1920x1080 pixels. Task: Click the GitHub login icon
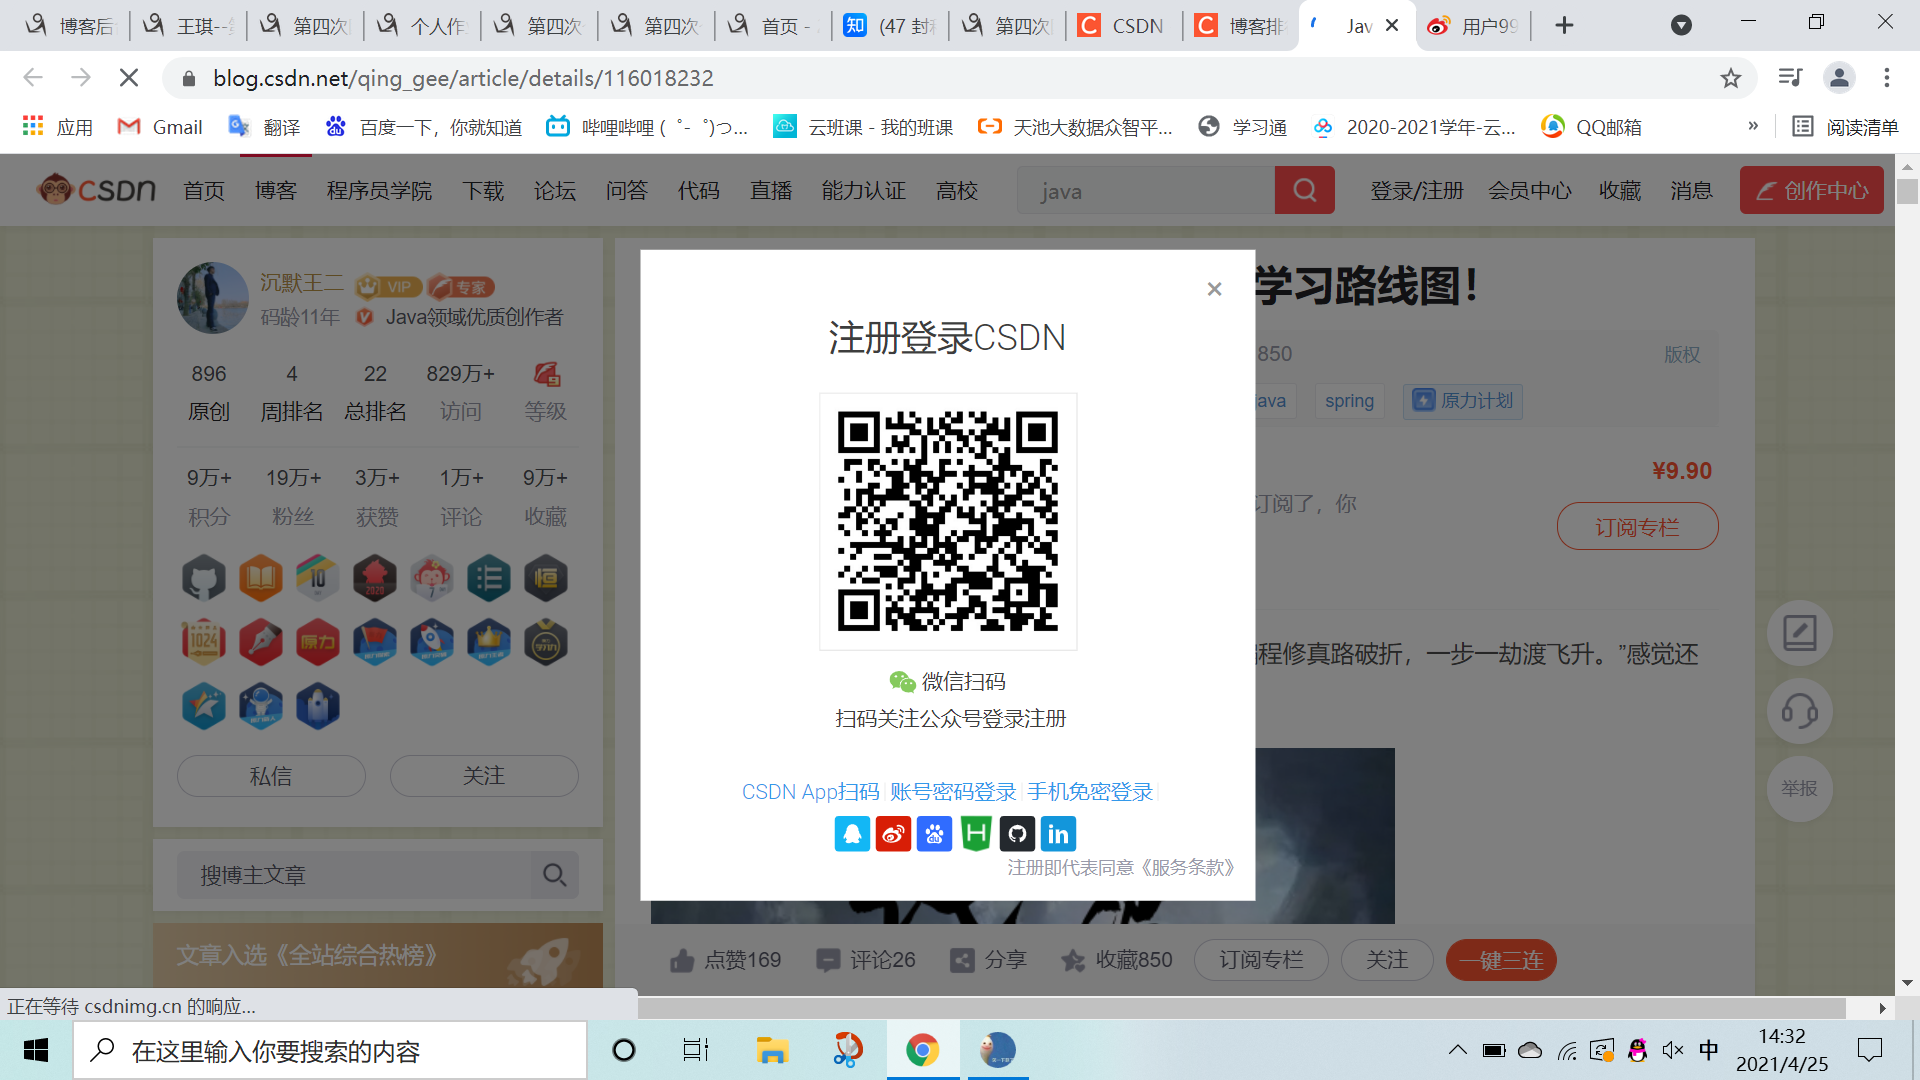pos(1017,834)
